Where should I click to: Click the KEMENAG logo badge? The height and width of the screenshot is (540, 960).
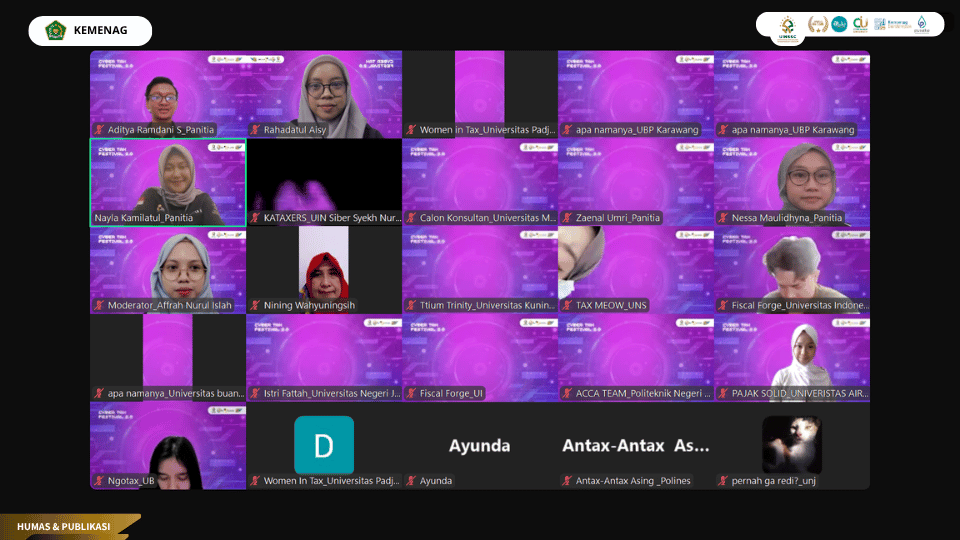[90, 31]
